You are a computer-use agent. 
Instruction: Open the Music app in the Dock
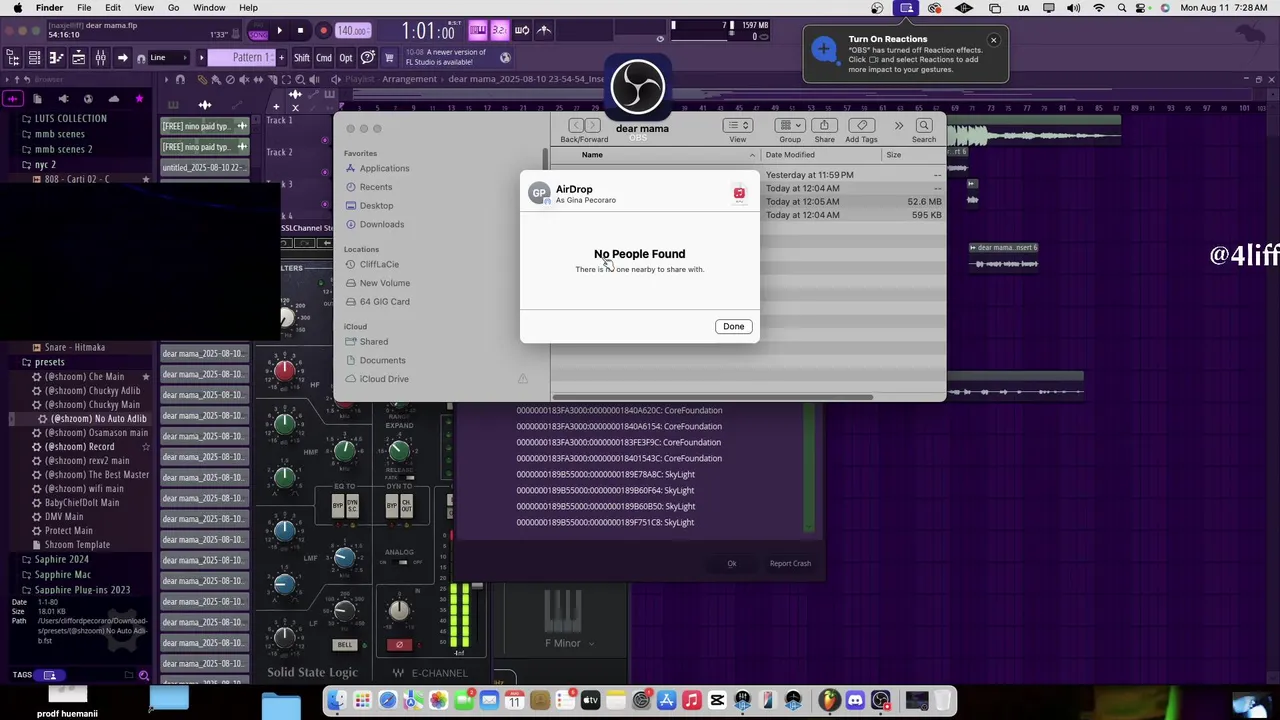(x=692, y=700)
